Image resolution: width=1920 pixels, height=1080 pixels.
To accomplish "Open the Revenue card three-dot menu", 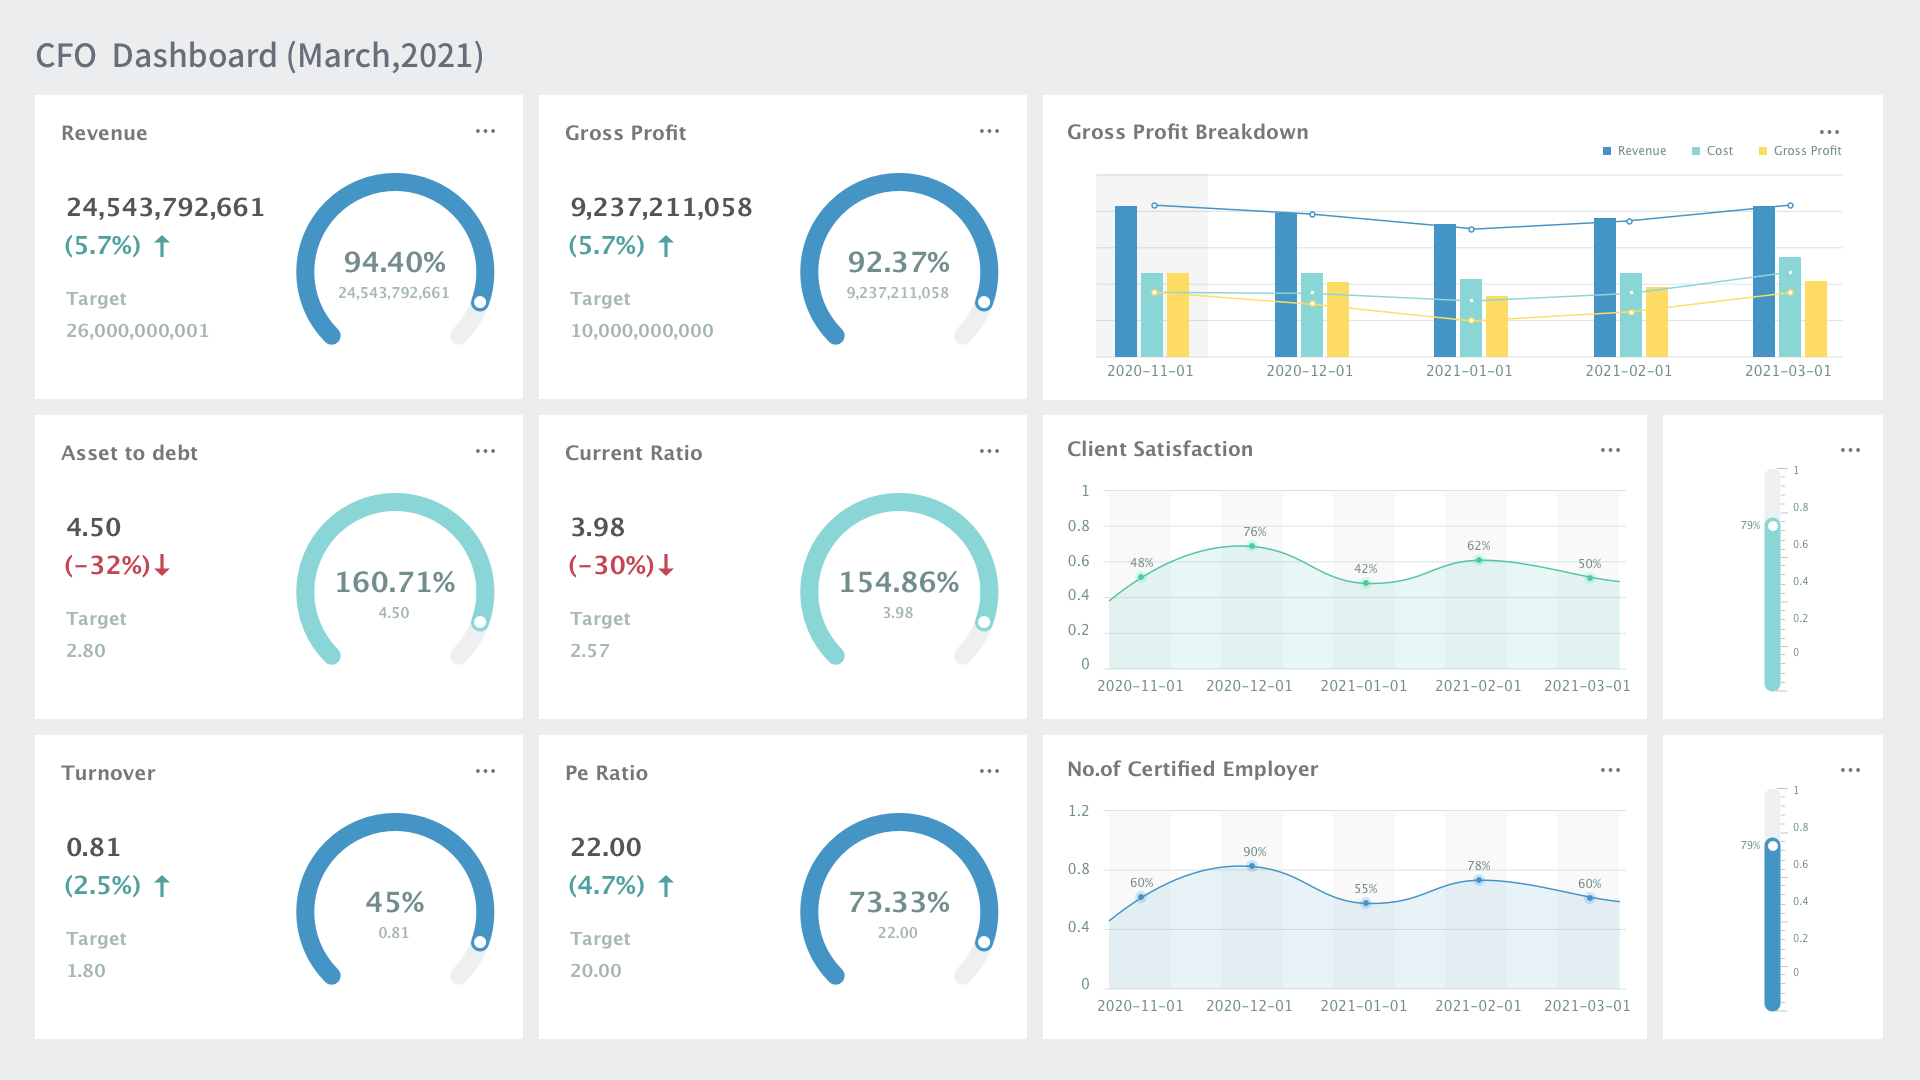I will pos(485,131).
